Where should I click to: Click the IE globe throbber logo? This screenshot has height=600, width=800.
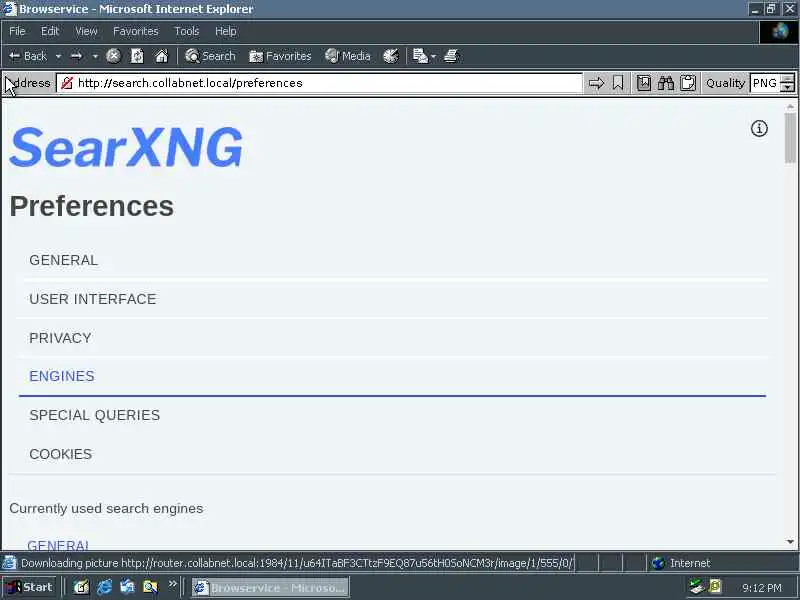click(779, 32)
